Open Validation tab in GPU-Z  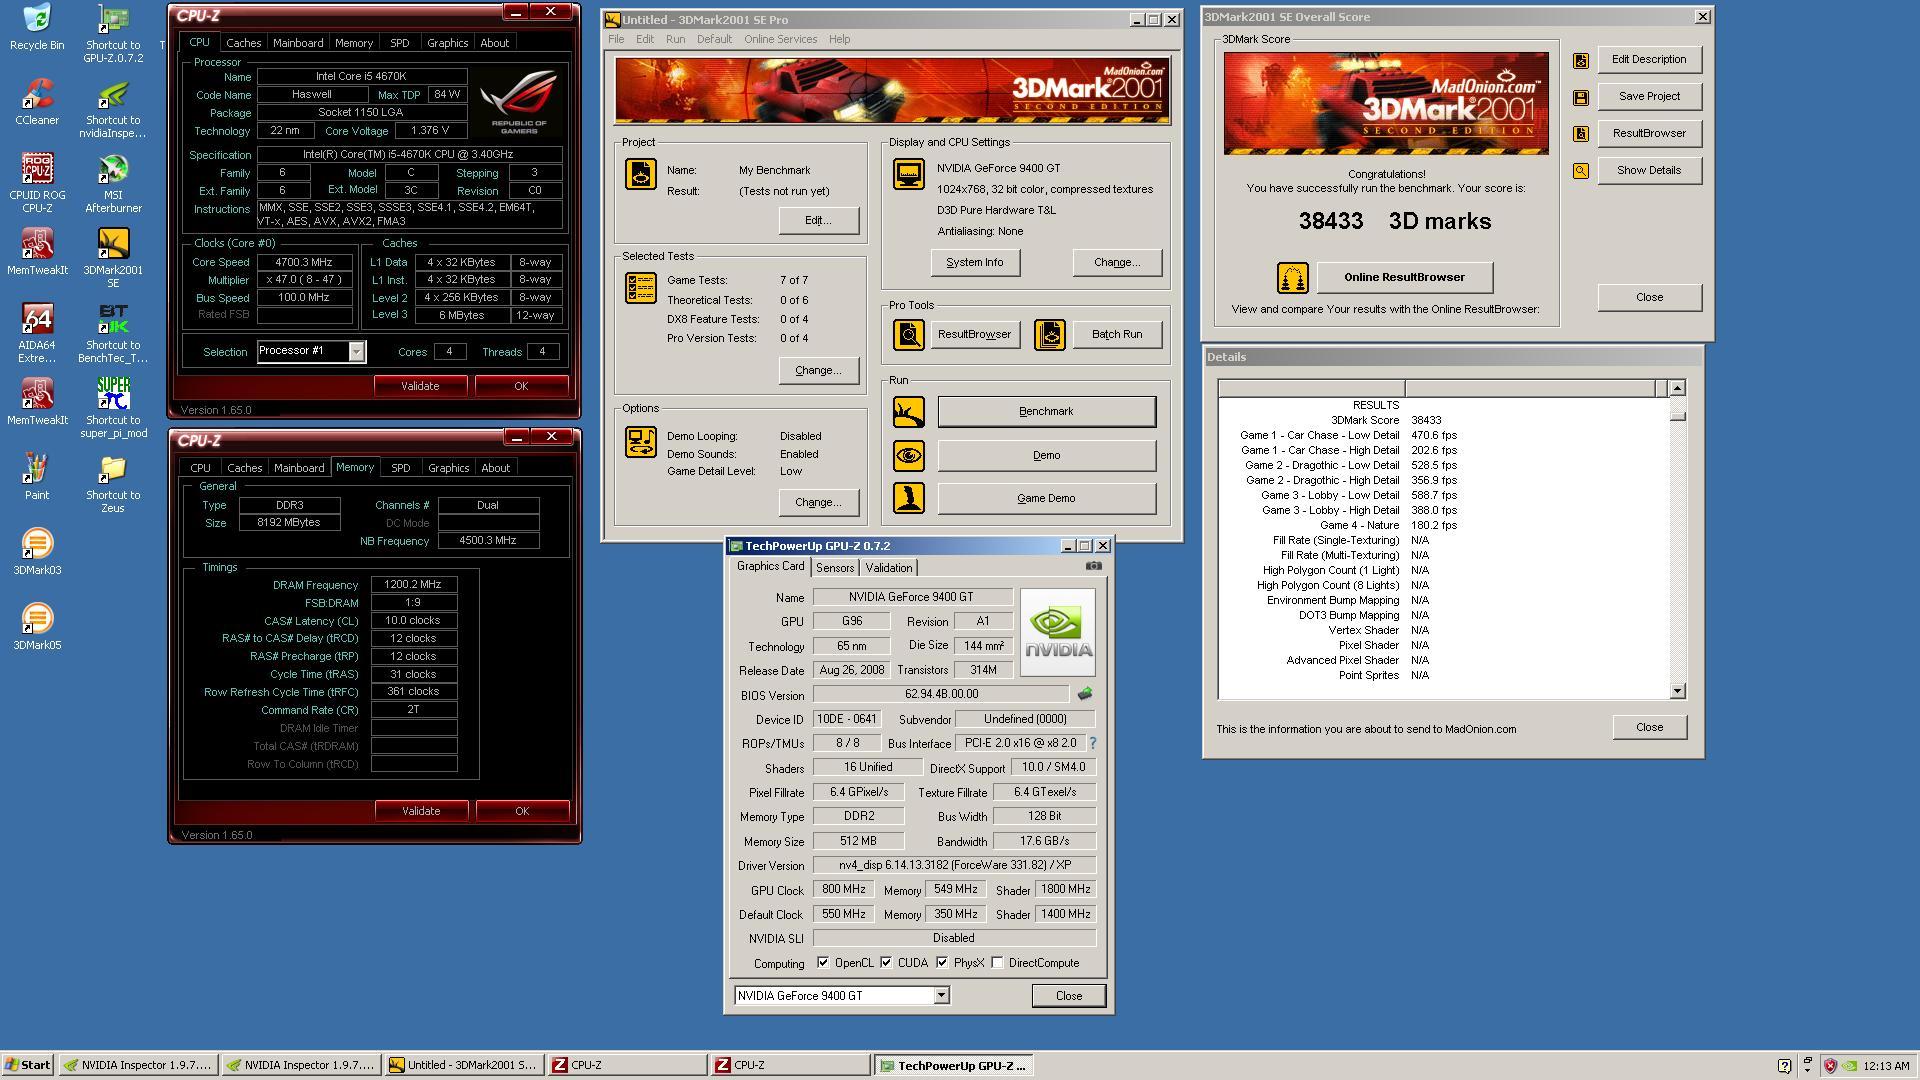(888, 568)
